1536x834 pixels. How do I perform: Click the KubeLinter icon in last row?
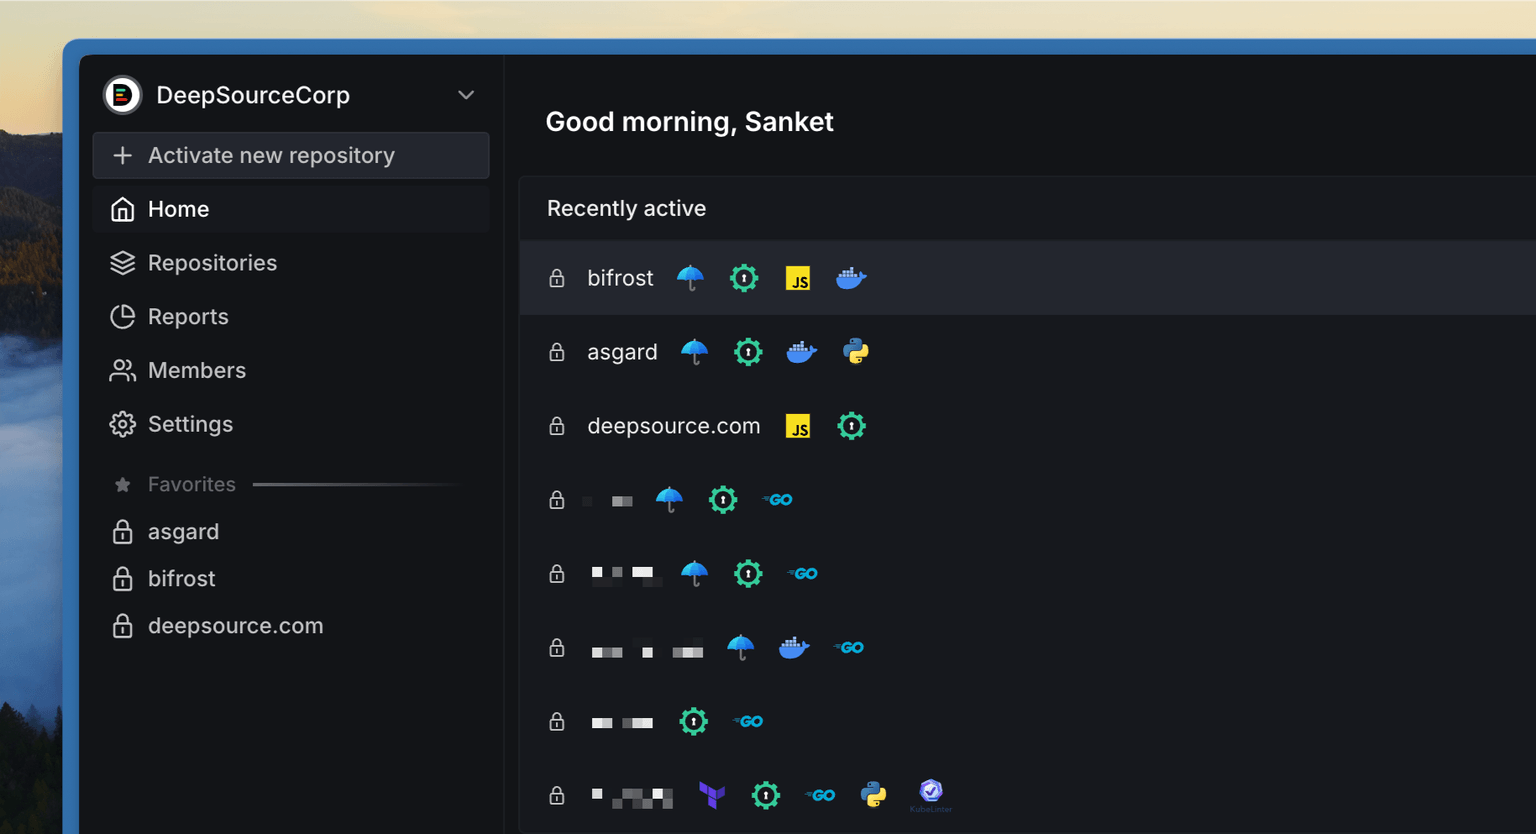tap(931, 794)
